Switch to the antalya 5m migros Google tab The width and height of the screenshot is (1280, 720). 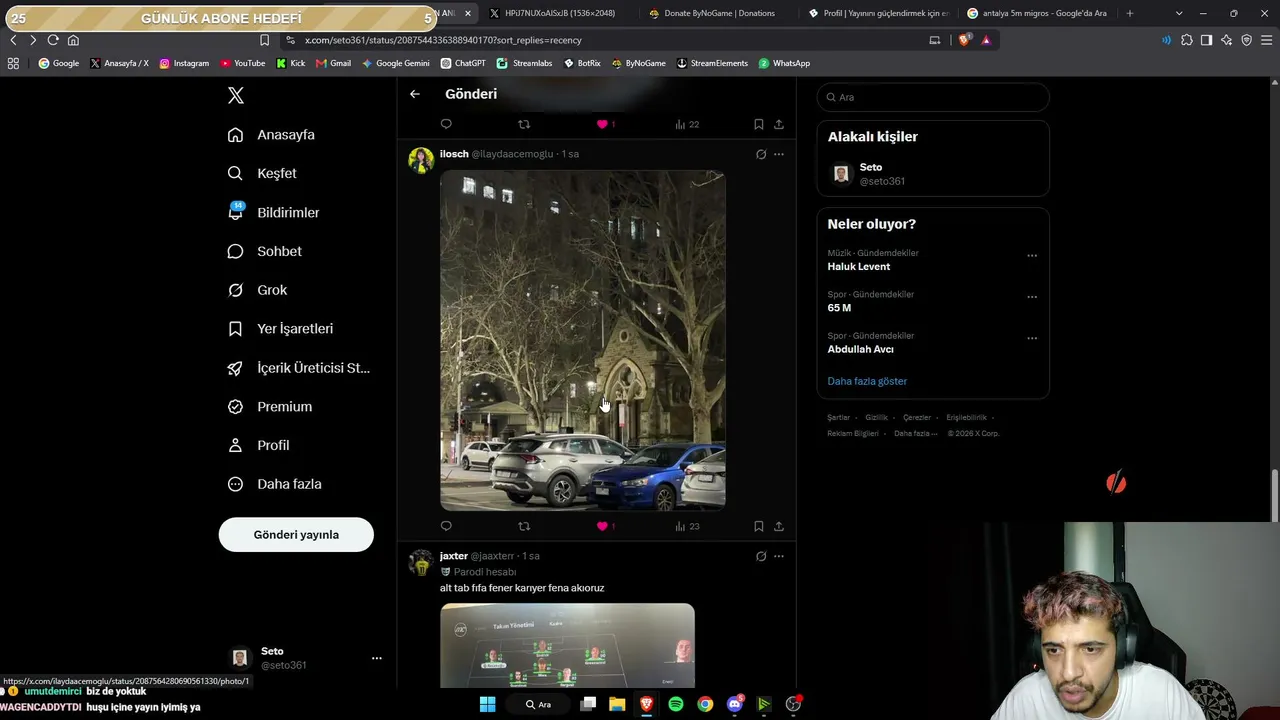tap(1037, 13)
